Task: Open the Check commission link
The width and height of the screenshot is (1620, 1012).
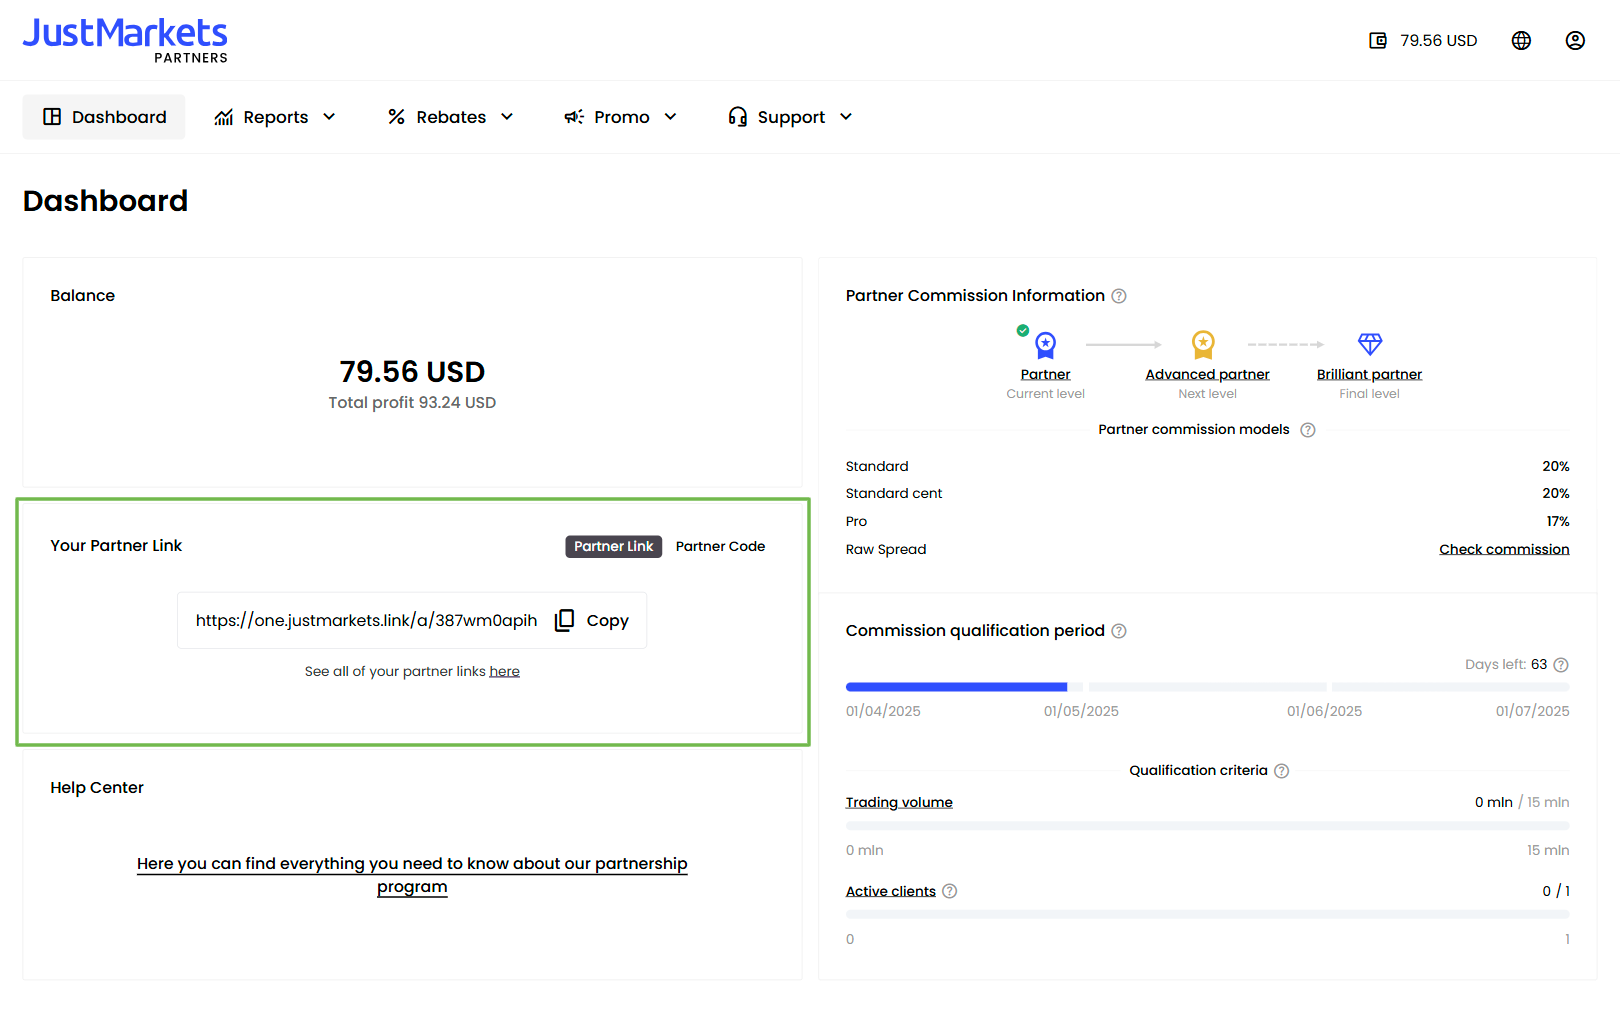Action: coord(1504,549)
